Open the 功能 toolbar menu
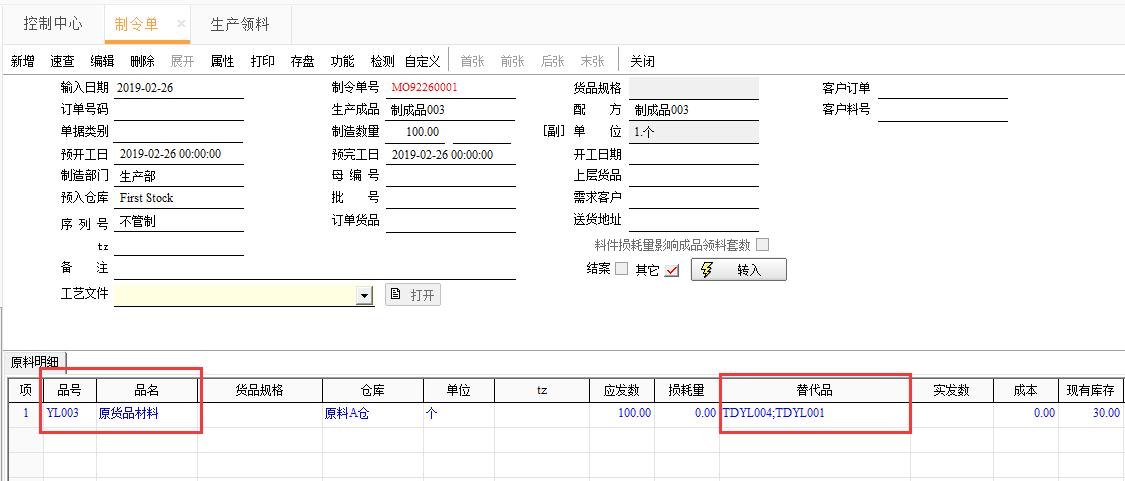Screen dimensions: 1125x481 tap(342, 61)
